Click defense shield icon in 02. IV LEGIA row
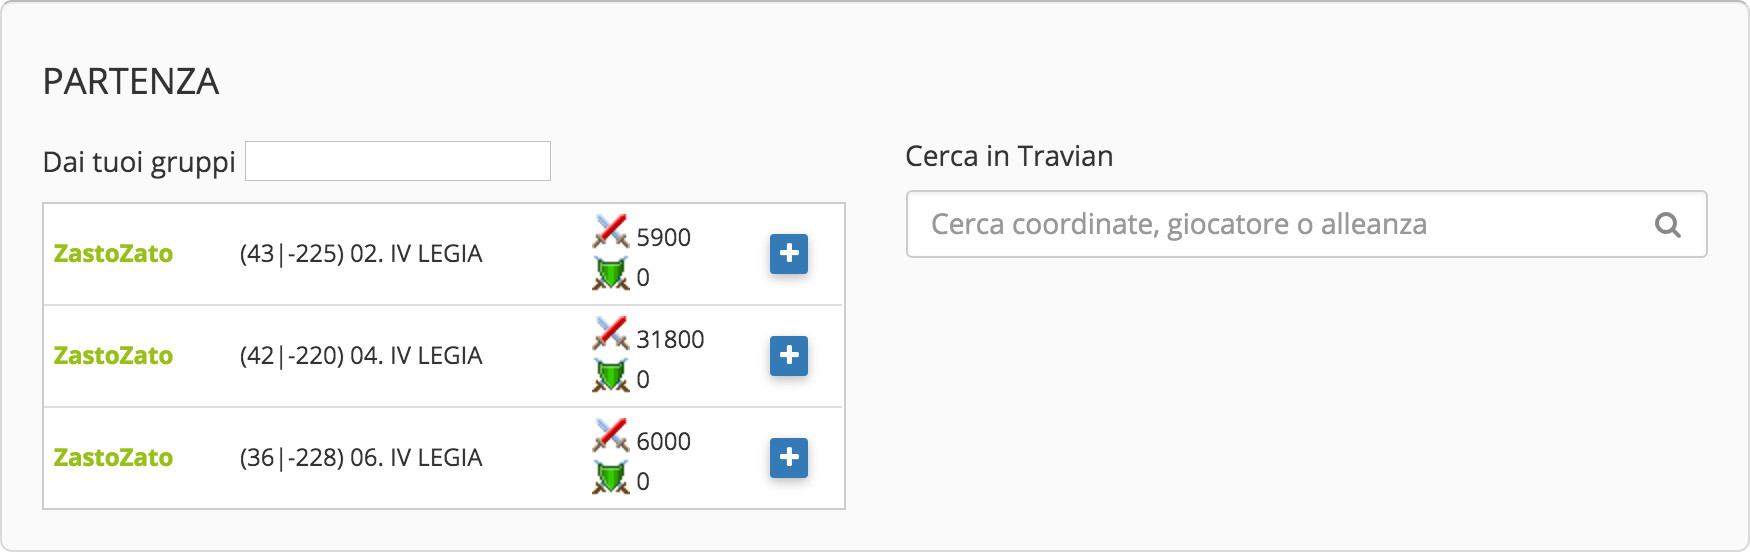Image resolution: width=1750 pixels, height=552 pixels. tap(610, 274)
